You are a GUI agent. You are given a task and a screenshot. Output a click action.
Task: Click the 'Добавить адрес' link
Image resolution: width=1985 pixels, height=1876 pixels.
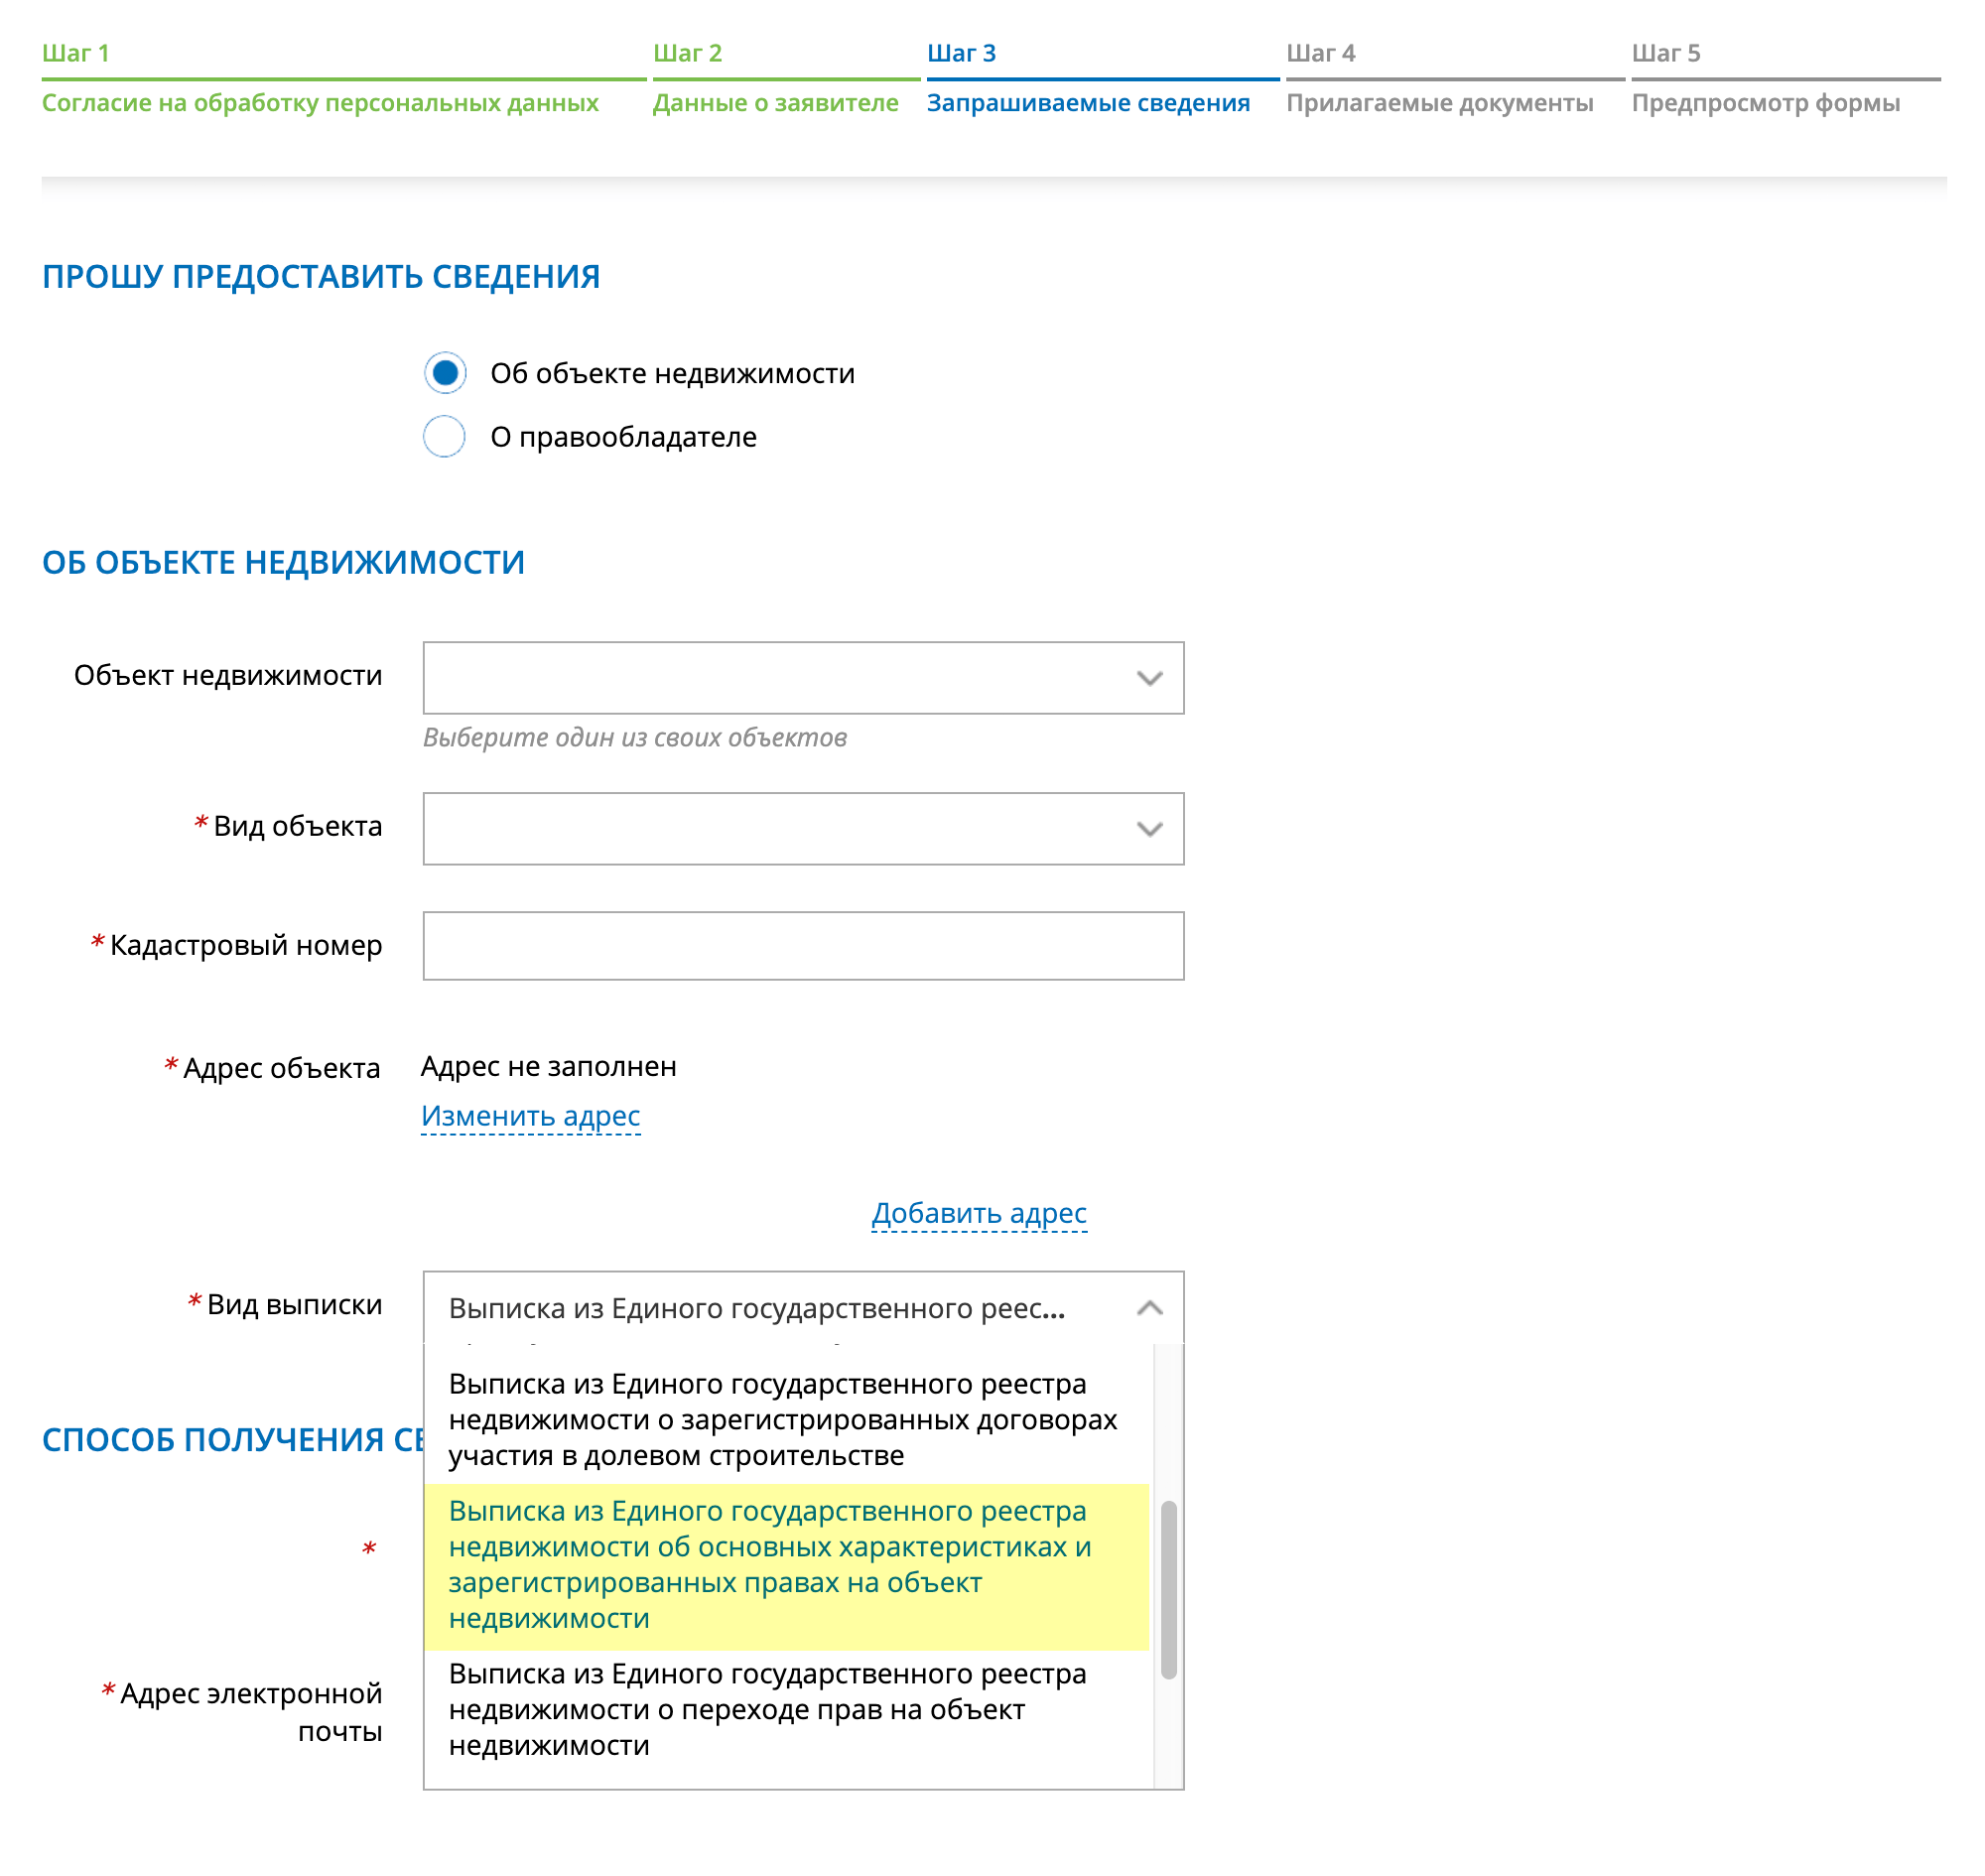tap(979, 1213)
